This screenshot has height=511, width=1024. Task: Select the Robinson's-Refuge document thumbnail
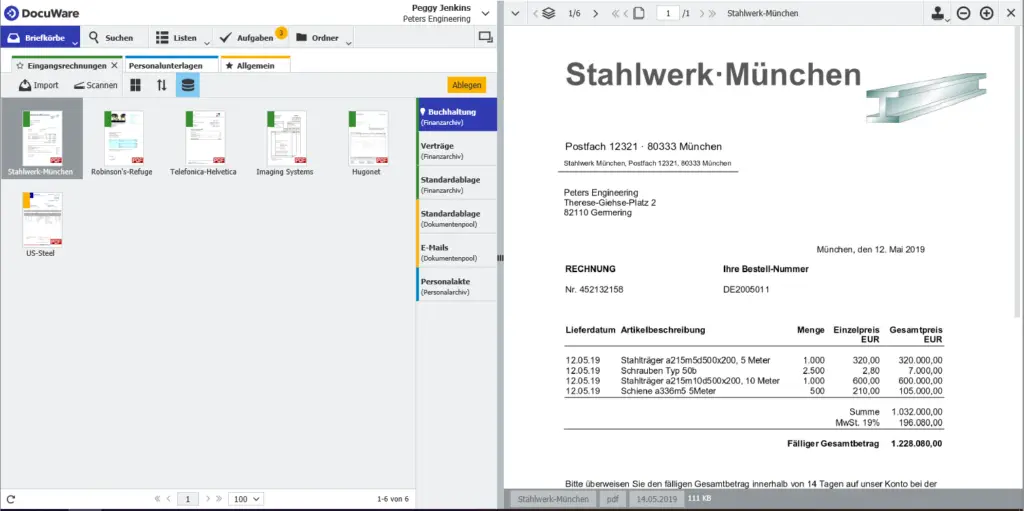coord(123,139)
